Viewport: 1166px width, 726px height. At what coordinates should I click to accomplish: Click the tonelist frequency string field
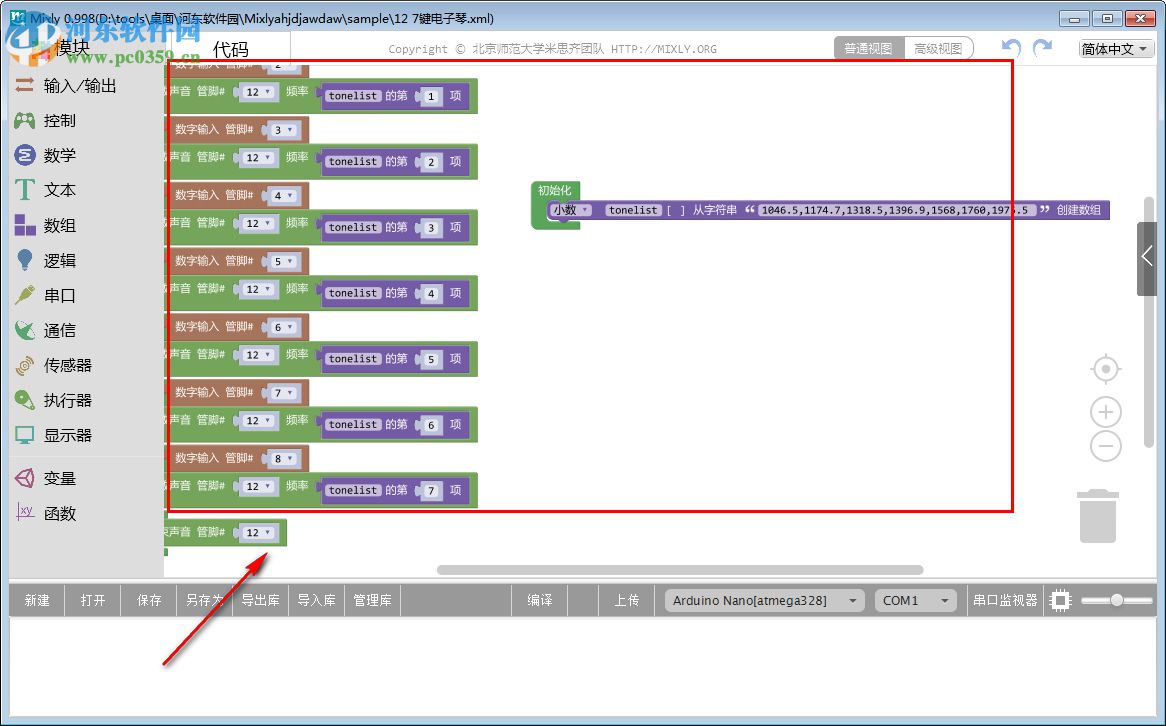[x=895, y=211]
